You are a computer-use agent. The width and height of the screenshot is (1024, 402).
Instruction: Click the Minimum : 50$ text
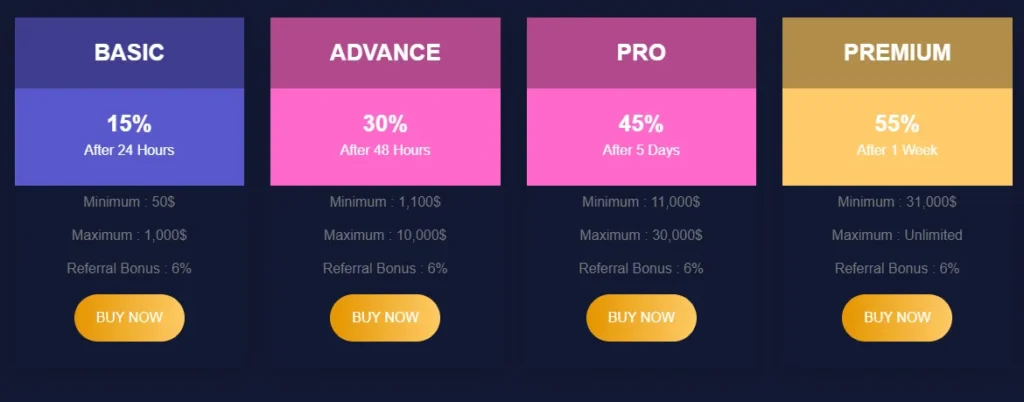click(x=129, y=202)
